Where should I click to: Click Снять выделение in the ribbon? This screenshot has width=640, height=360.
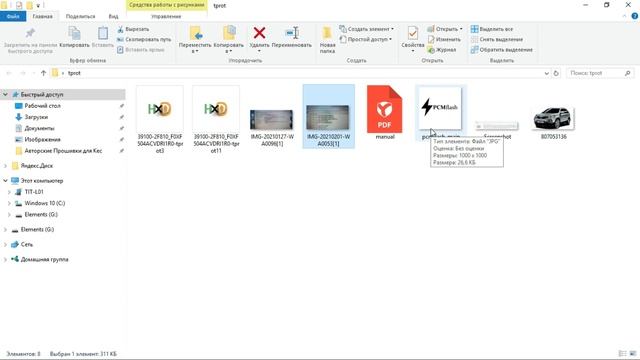pos(497,40)
